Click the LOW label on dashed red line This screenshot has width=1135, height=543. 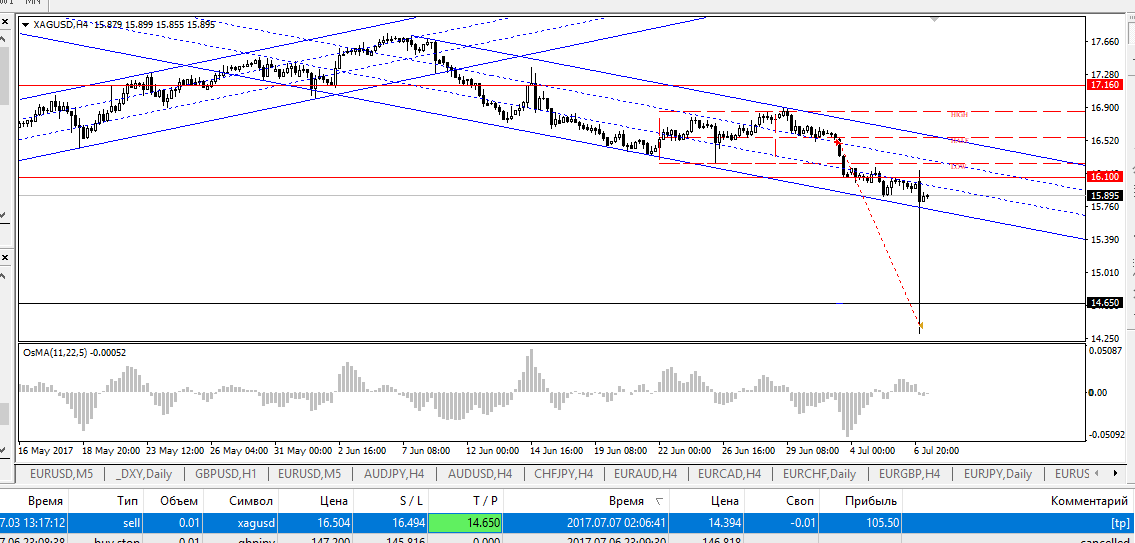(x=958, y=167)
